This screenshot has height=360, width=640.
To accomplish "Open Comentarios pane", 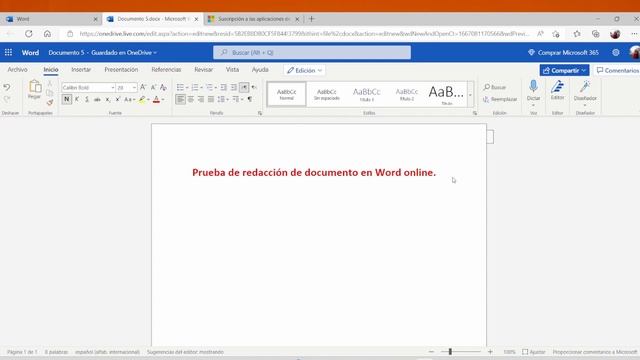I will click(618, 70).
